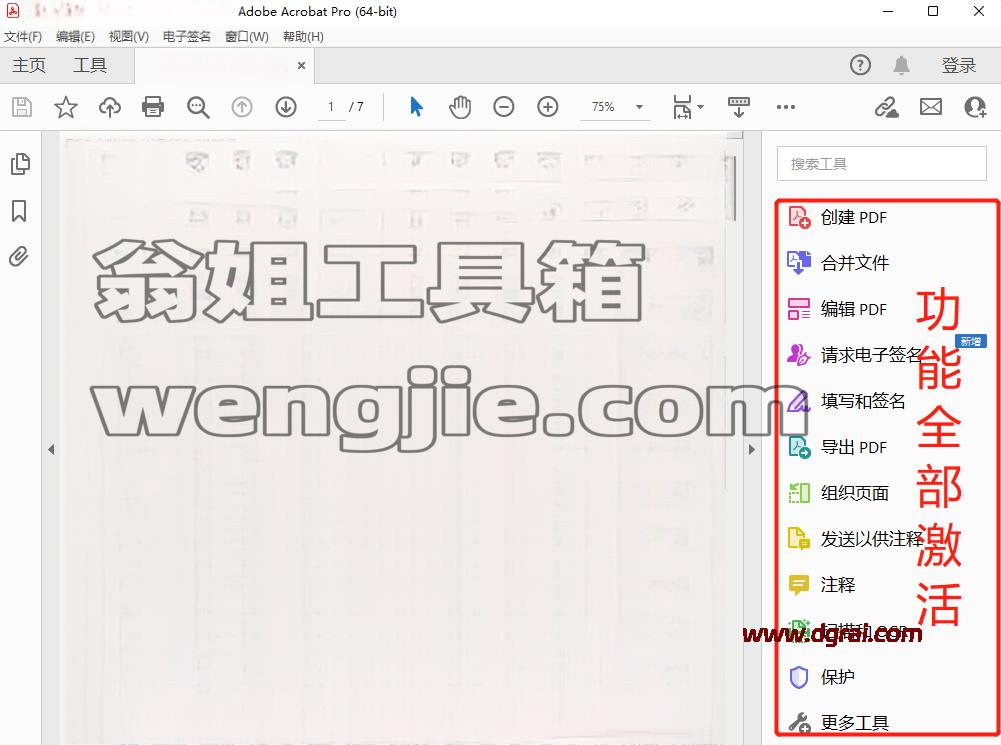Click the 搜索工具 search field
1001x745 pixels.
[x=882, y=164]
